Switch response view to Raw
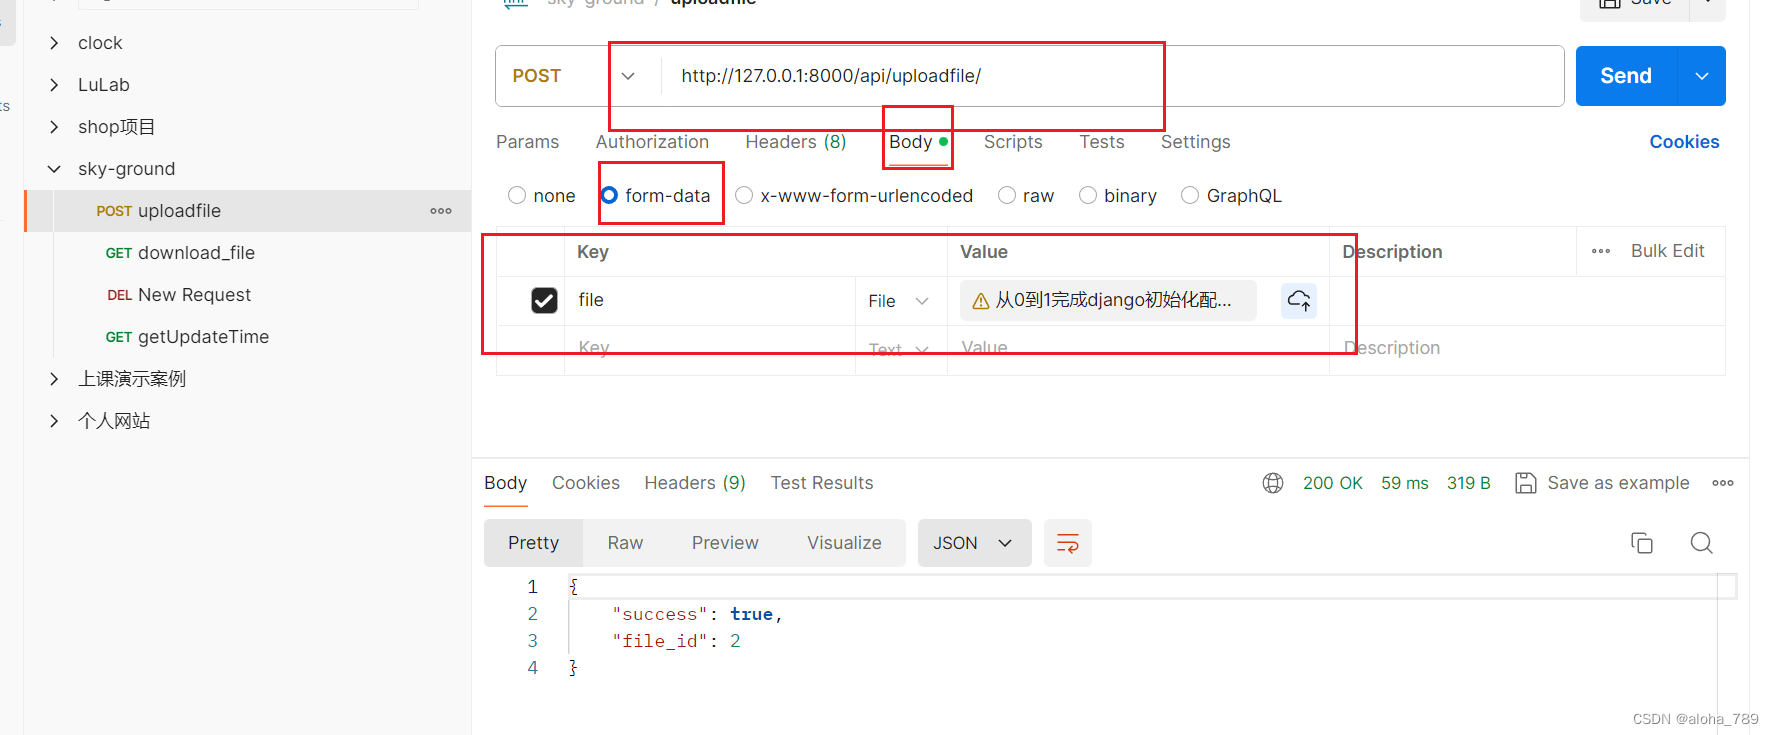The height and width of the screenshot is (735, 1774). [x=625, y=543]
